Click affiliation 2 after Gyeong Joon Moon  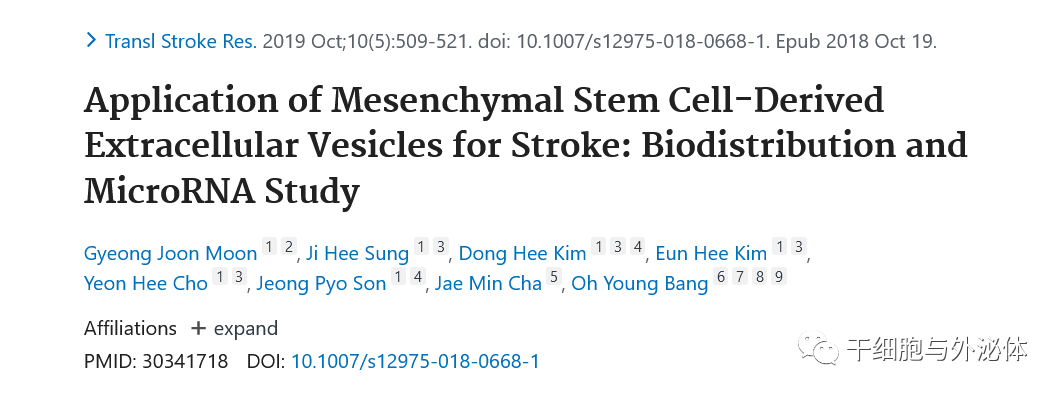coord(289,247)
